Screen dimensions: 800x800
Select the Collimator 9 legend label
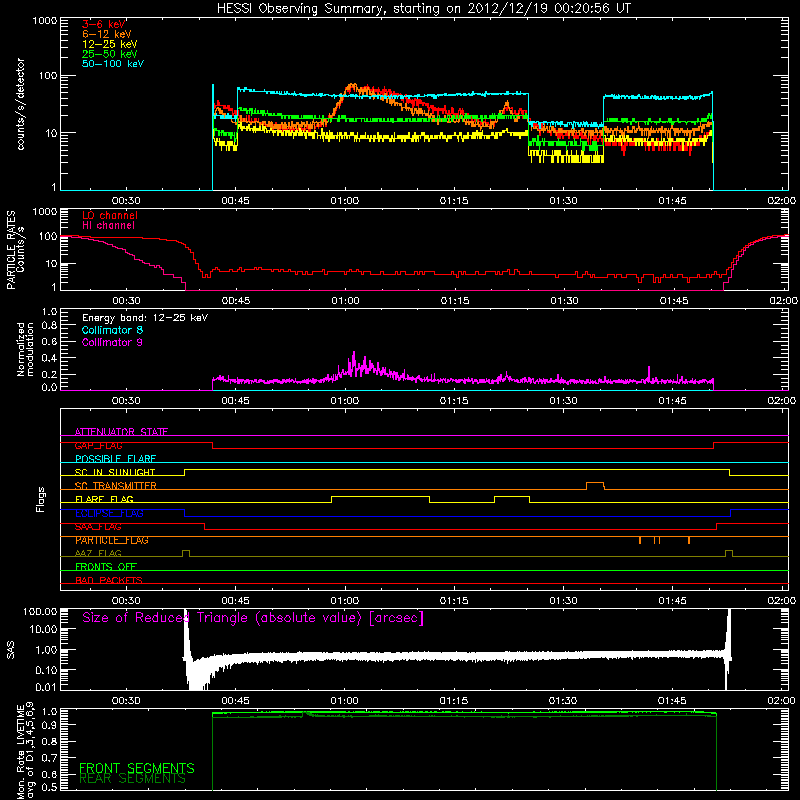click(112, 342)
